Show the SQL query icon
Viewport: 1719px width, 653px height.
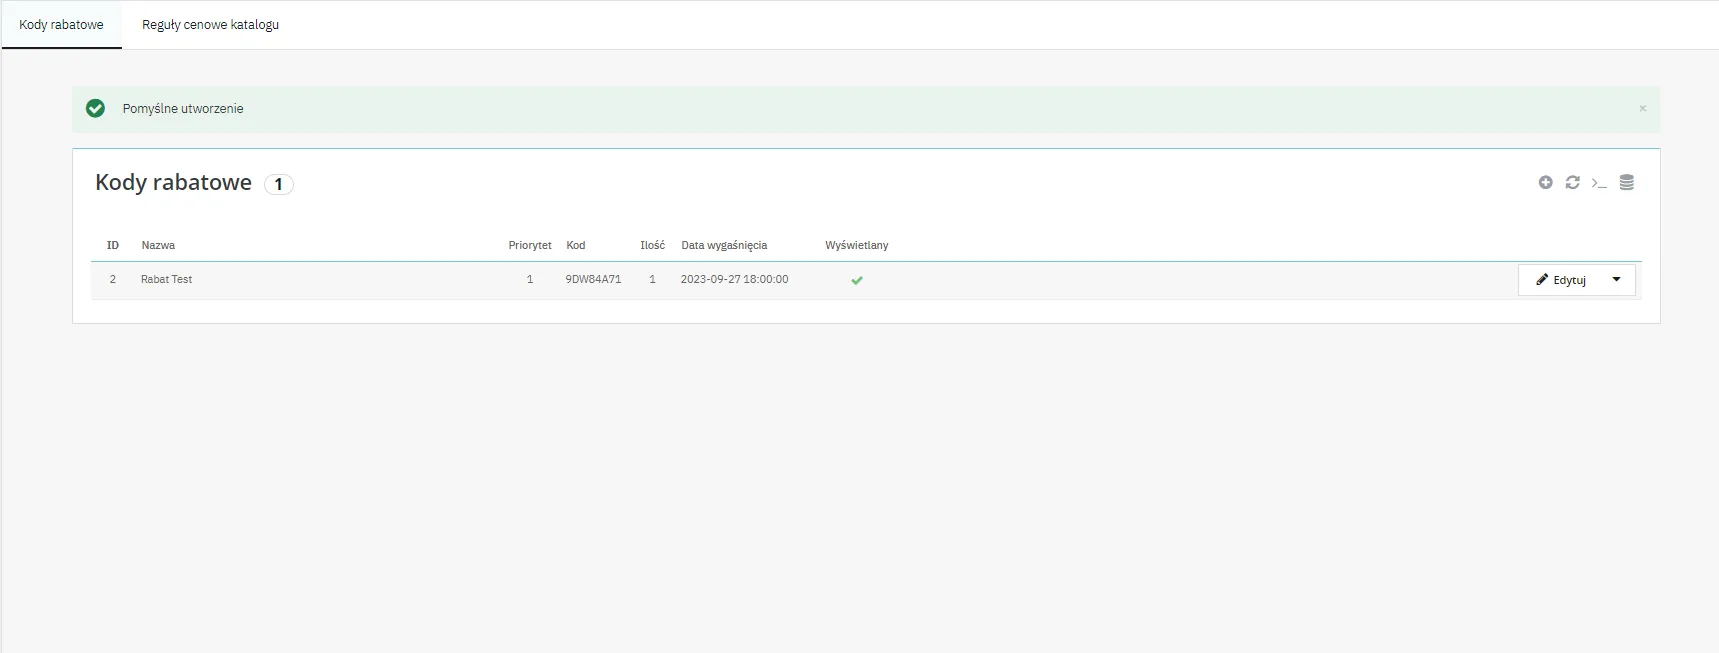point(1599,183)
